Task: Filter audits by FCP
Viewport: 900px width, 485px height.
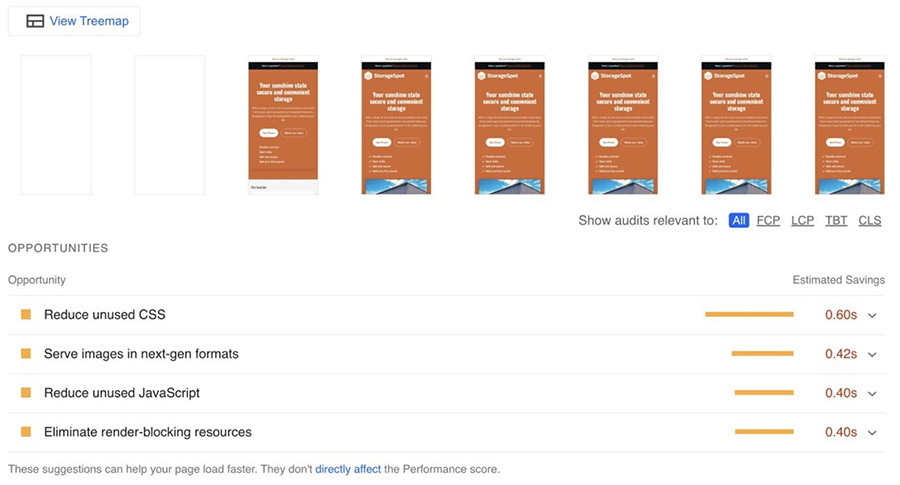Action: coord(768,220)
